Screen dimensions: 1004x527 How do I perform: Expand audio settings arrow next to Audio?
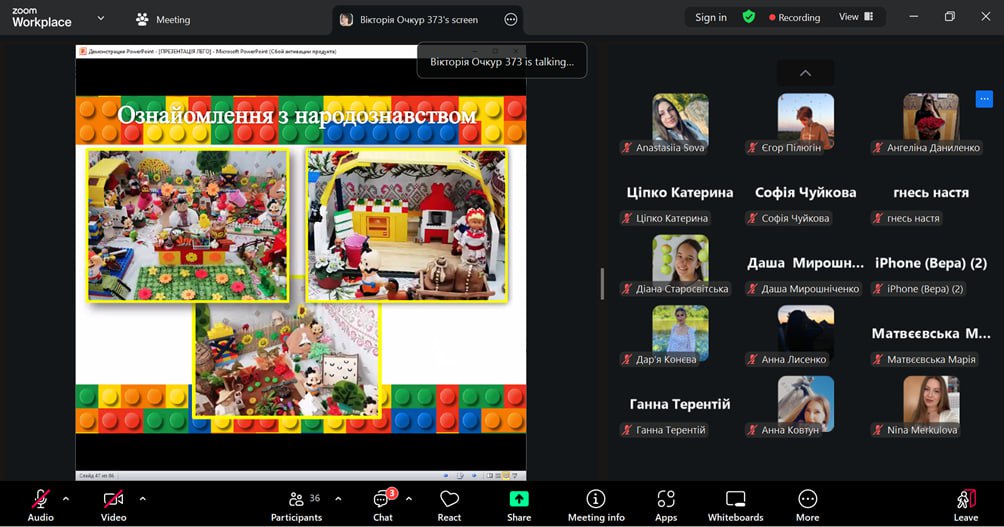pyautogui.click(x=66, y=498)
